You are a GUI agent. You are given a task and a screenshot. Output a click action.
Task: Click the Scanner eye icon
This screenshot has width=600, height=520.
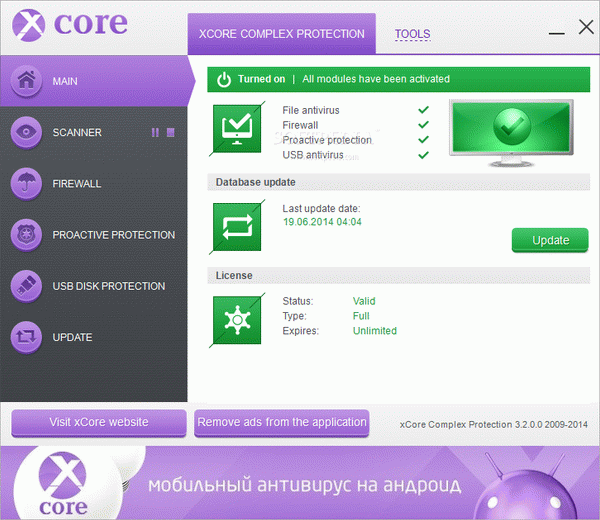tap(26, 132)
